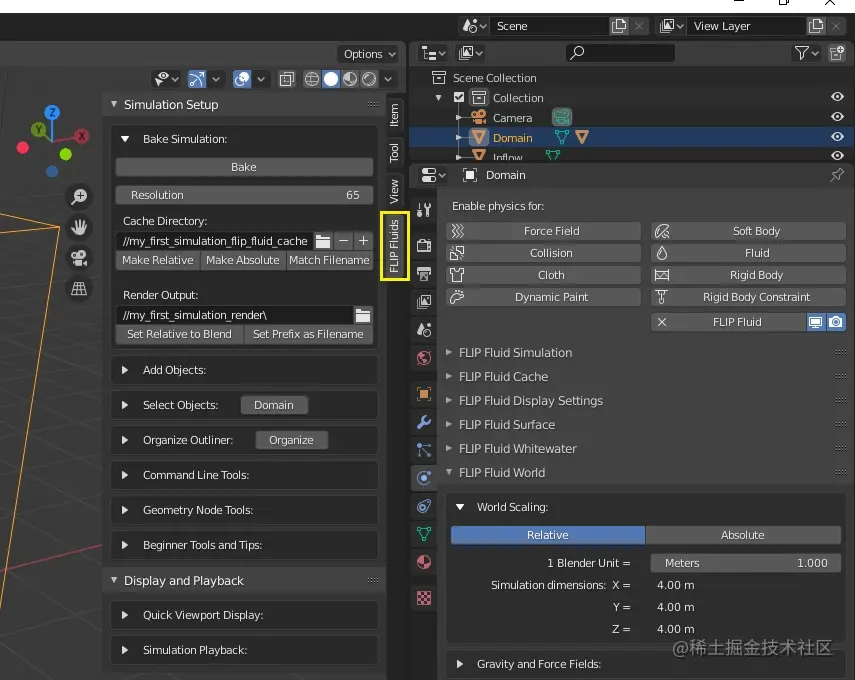Click the outliner search field
Image resolution: width=855 pixels, height=680 pixels.
tap(620, 53)
